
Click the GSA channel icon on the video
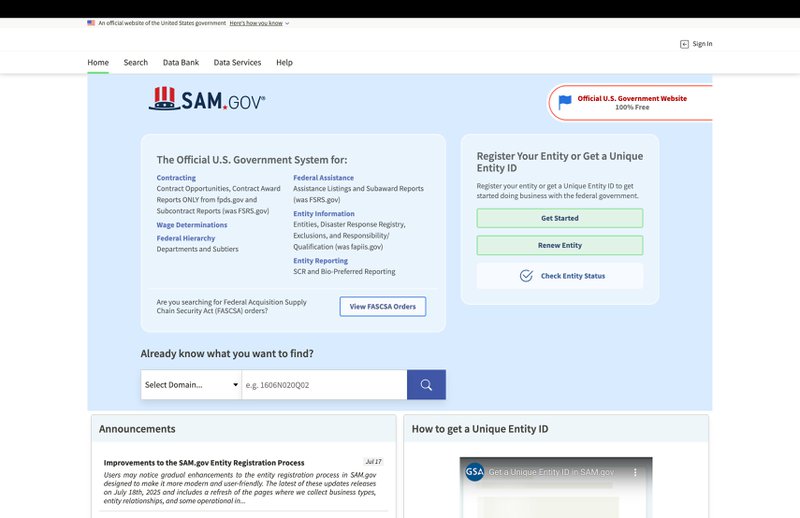[x=474, y=472]
